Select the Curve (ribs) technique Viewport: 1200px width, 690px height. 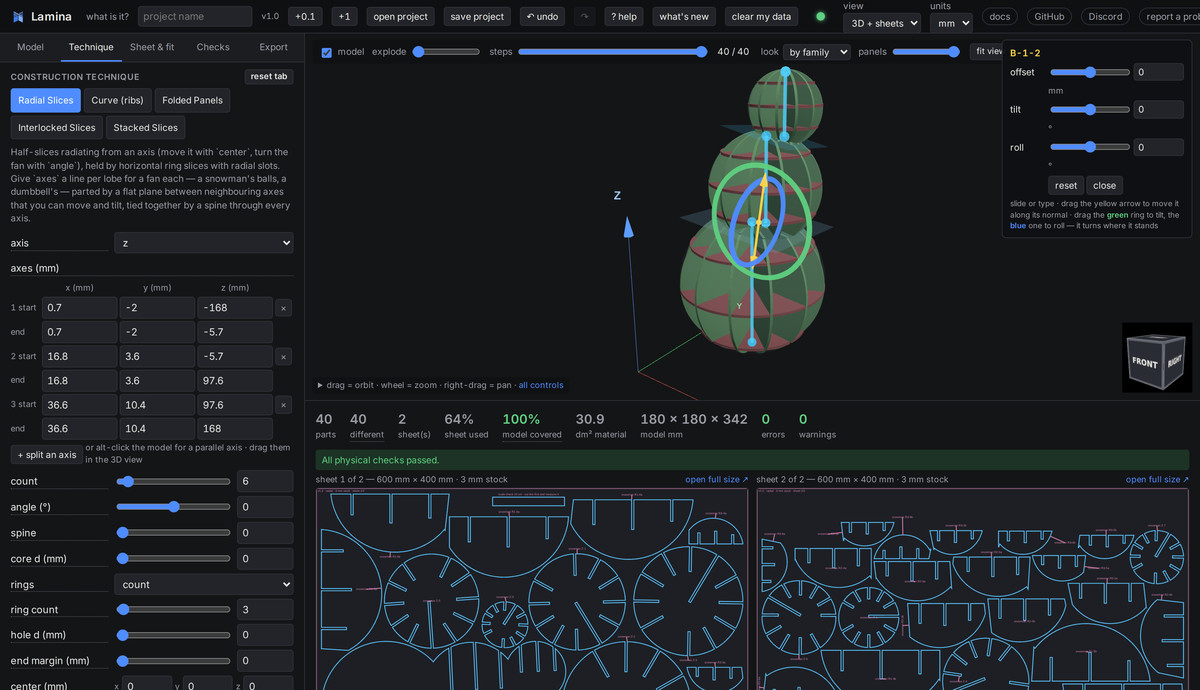pos(118,100)
